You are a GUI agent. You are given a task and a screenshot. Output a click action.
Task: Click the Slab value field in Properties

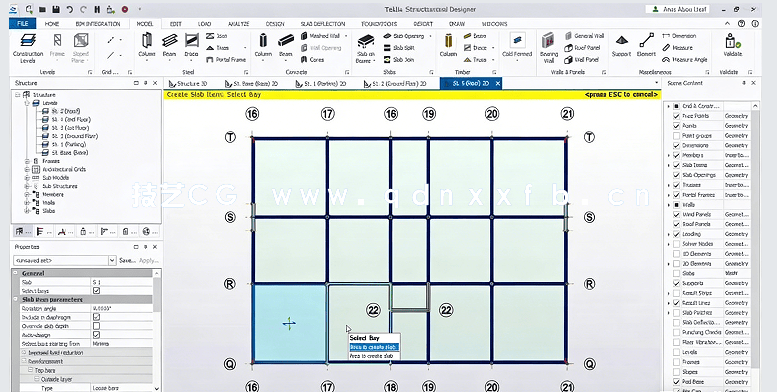(x=121, y=282)
